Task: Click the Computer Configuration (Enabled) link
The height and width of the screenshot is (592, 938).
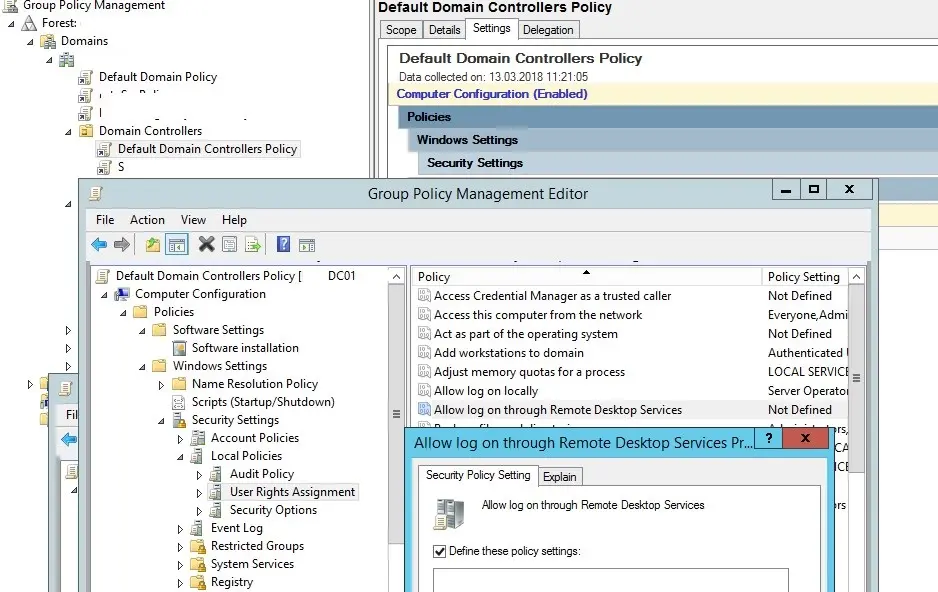Action: click(x=492, y=94)
